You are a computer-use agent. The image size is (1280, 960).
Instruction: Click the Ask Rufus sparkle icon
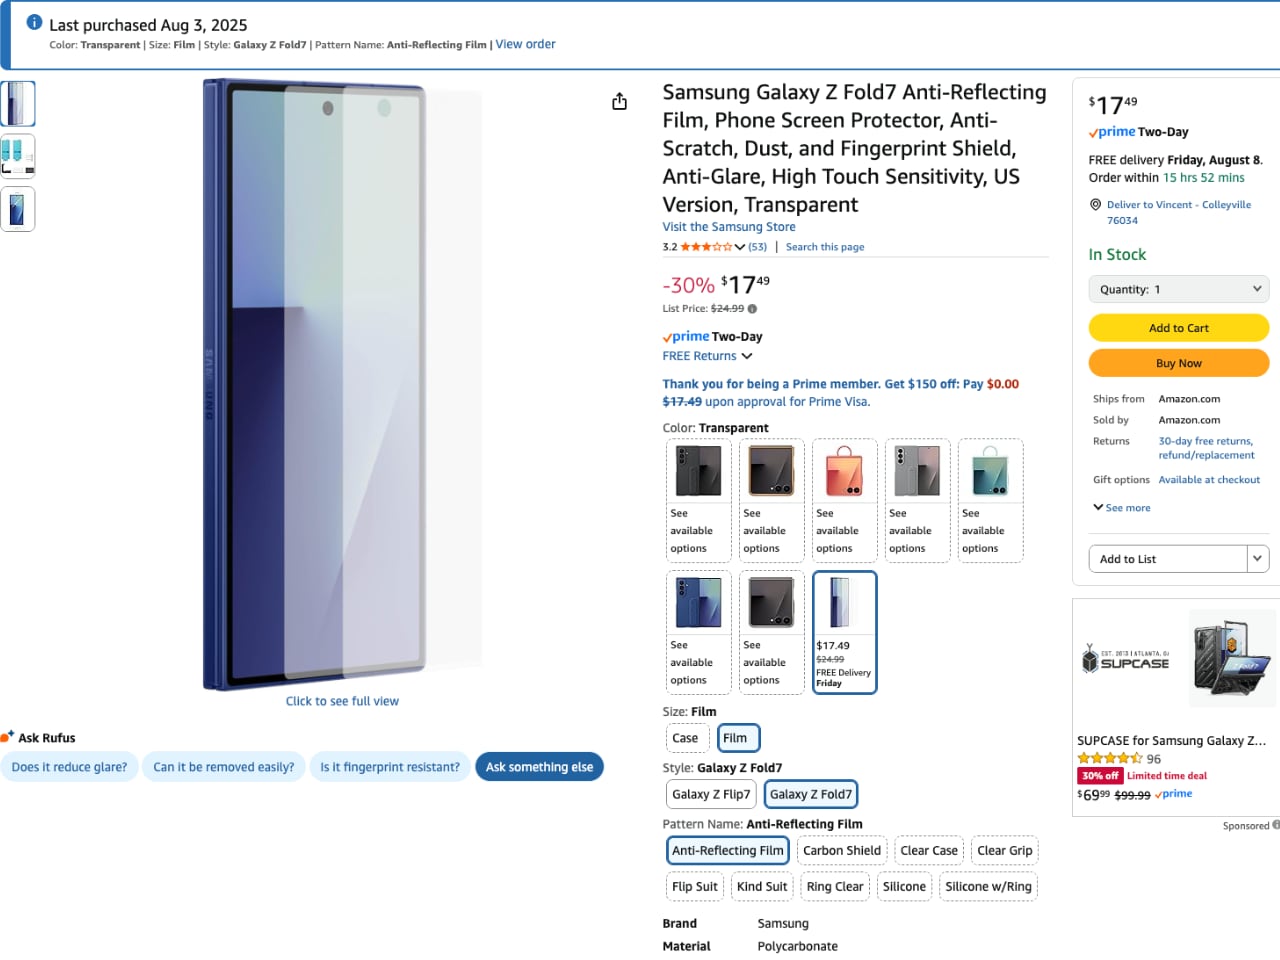pyautogui.click(x=8, y=737)
